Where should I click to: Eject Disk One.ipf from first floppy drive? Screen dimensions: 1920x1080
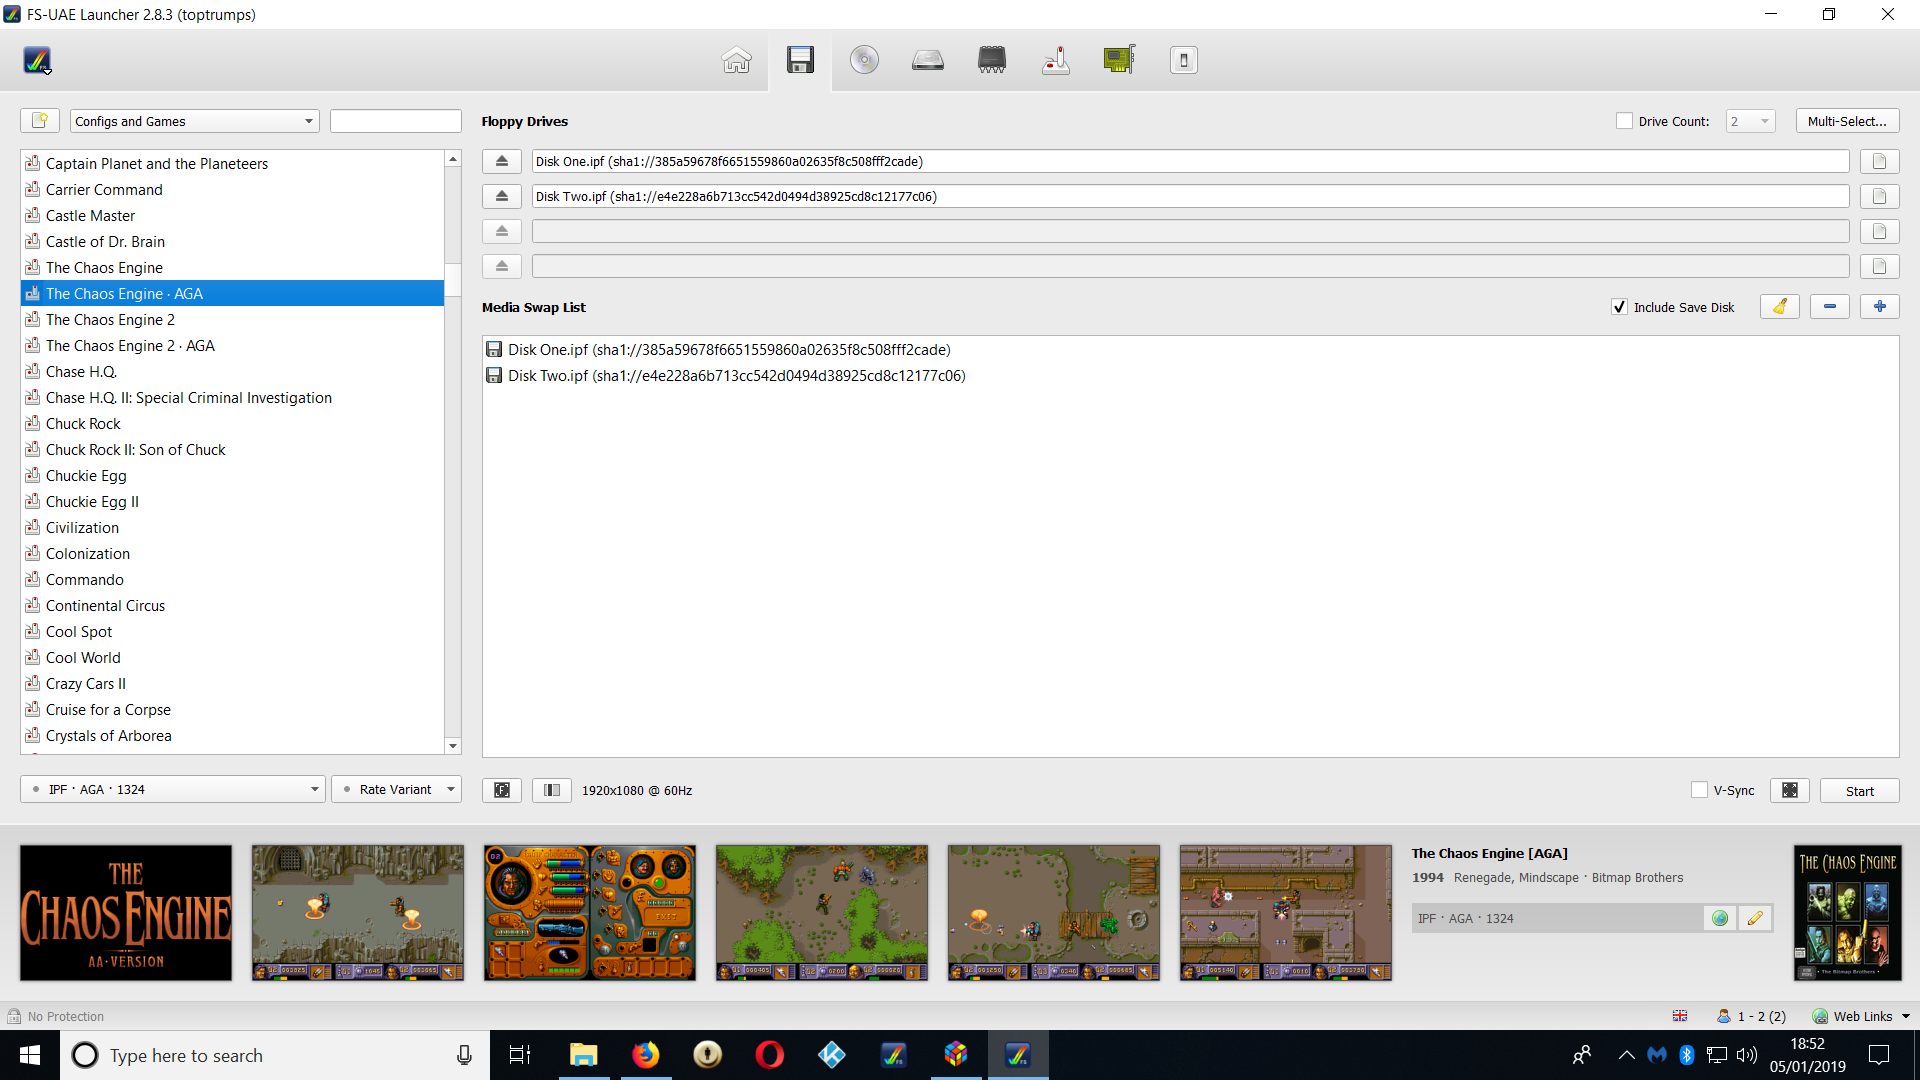point(502,161)
